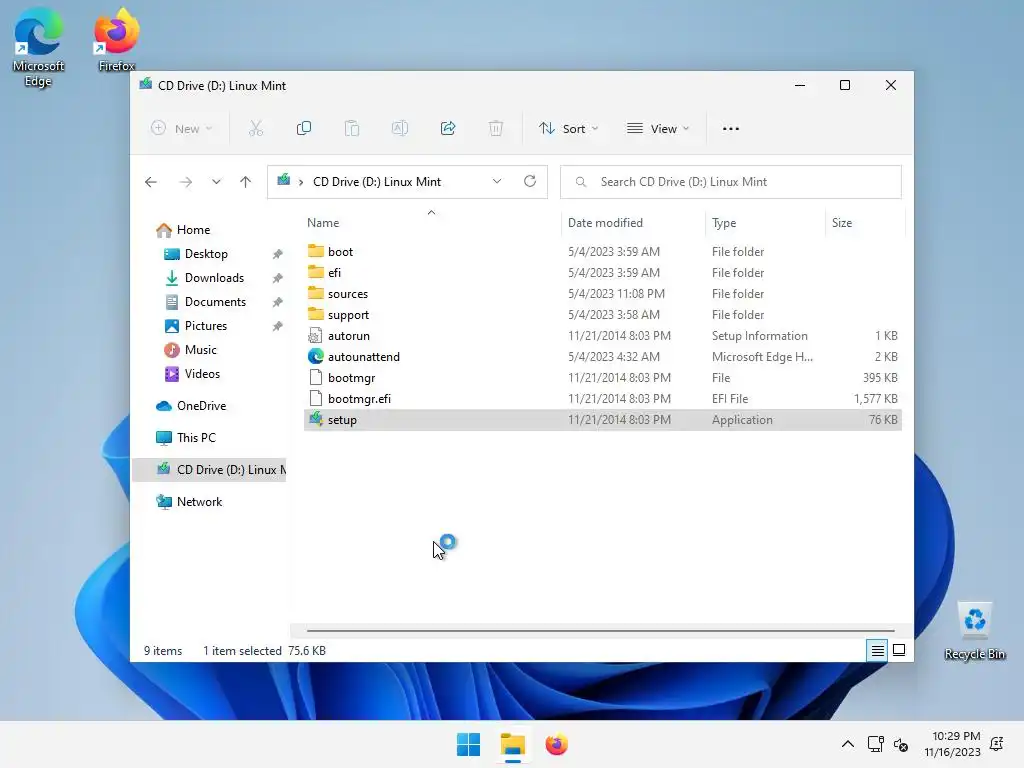Select the autounattend file

(x=602, y=357)
